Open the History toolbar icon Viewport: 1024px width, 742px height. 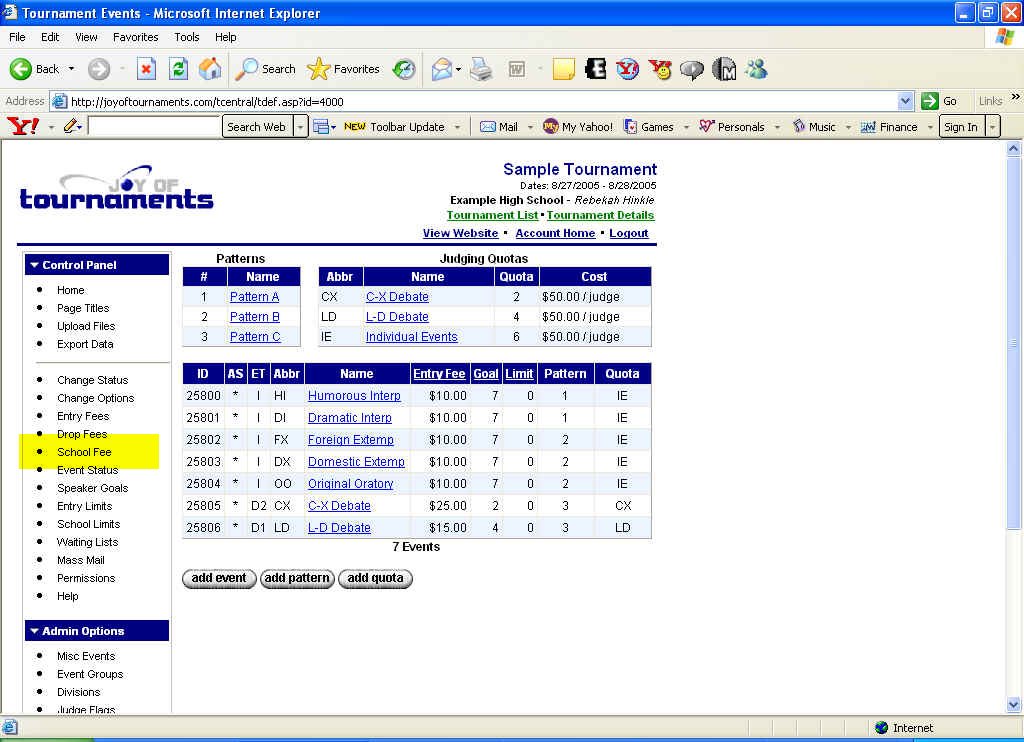point(404,69)
